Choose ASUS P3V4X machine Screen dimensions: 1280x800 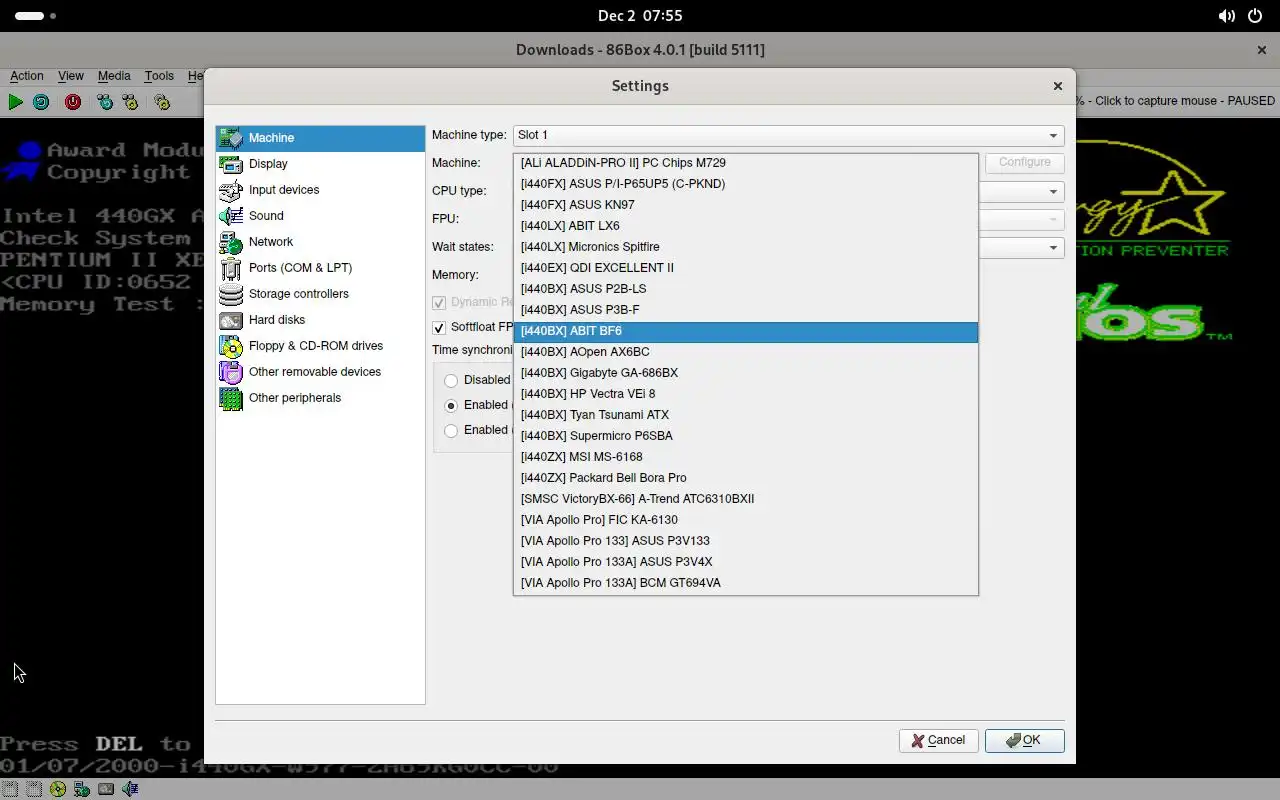746,562
